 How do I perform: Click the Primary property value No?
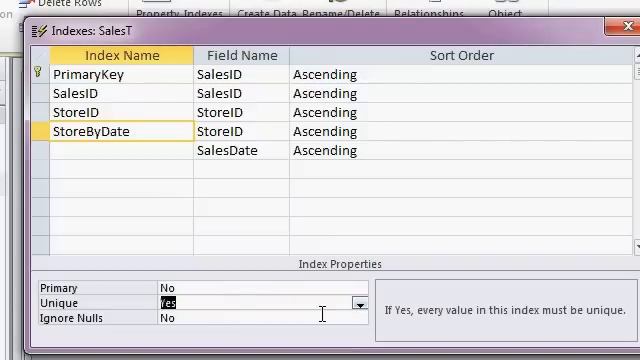pos(262,288)
